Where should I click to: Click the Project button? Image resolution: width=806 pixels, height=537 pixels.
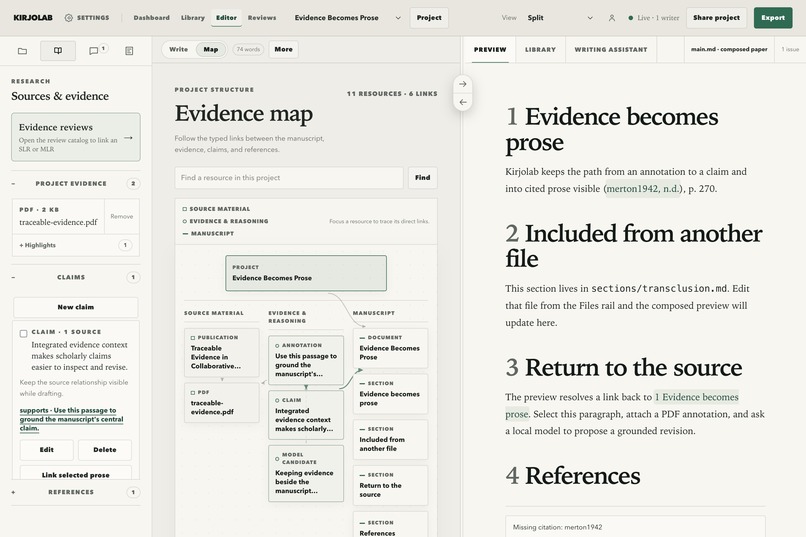tap(429, 18)
